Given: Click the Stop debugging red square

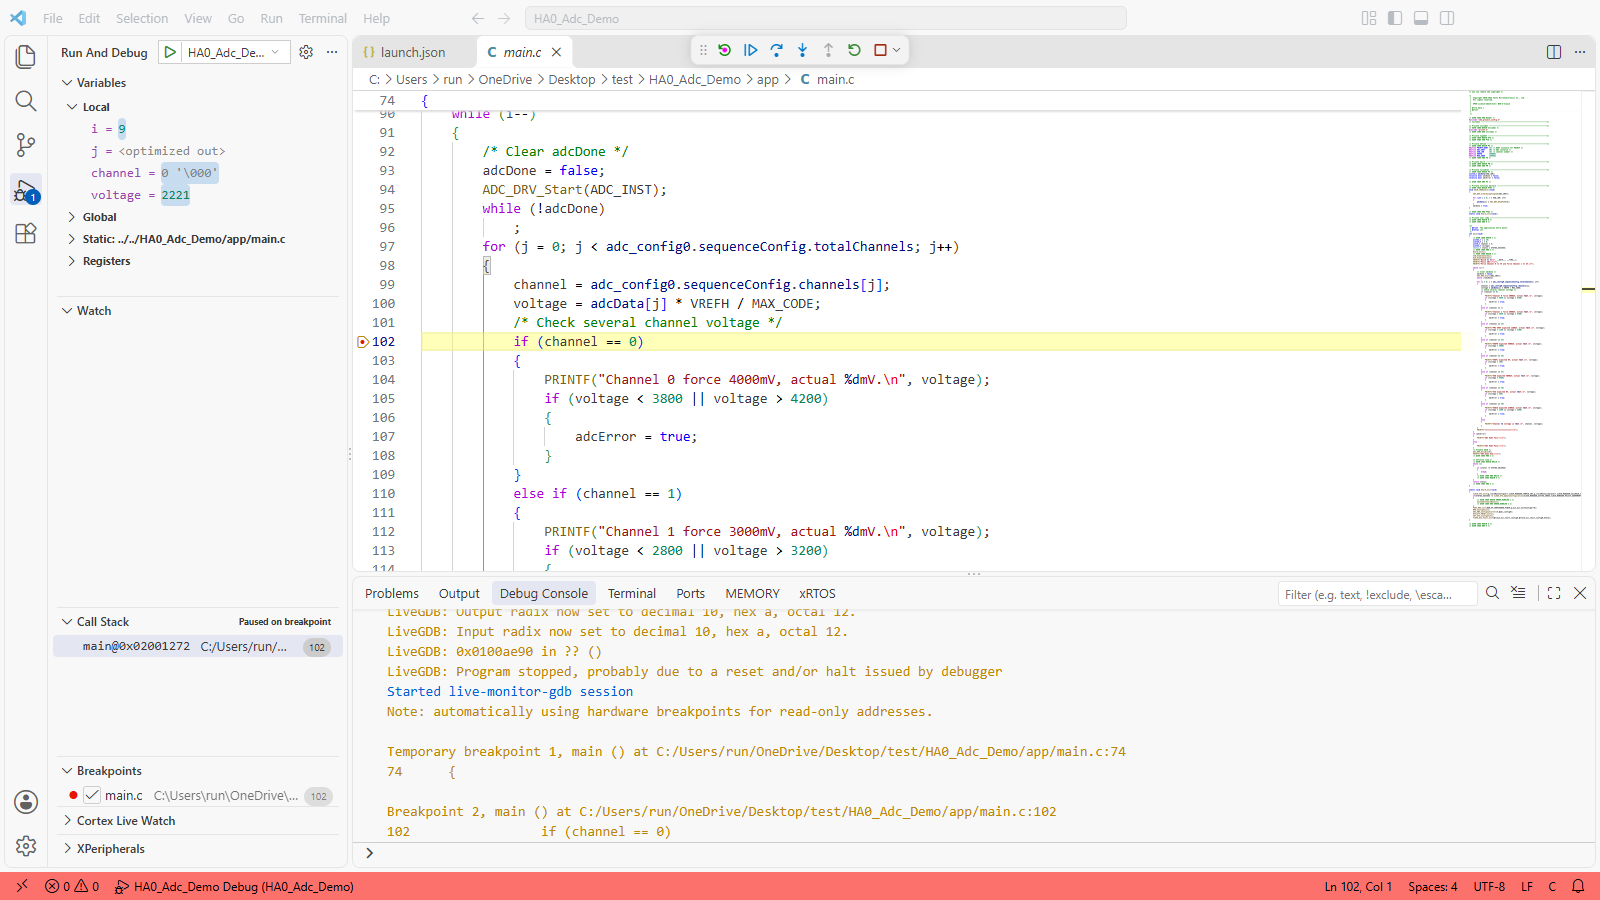Looking at the screenshot, I should click(880, 50).
